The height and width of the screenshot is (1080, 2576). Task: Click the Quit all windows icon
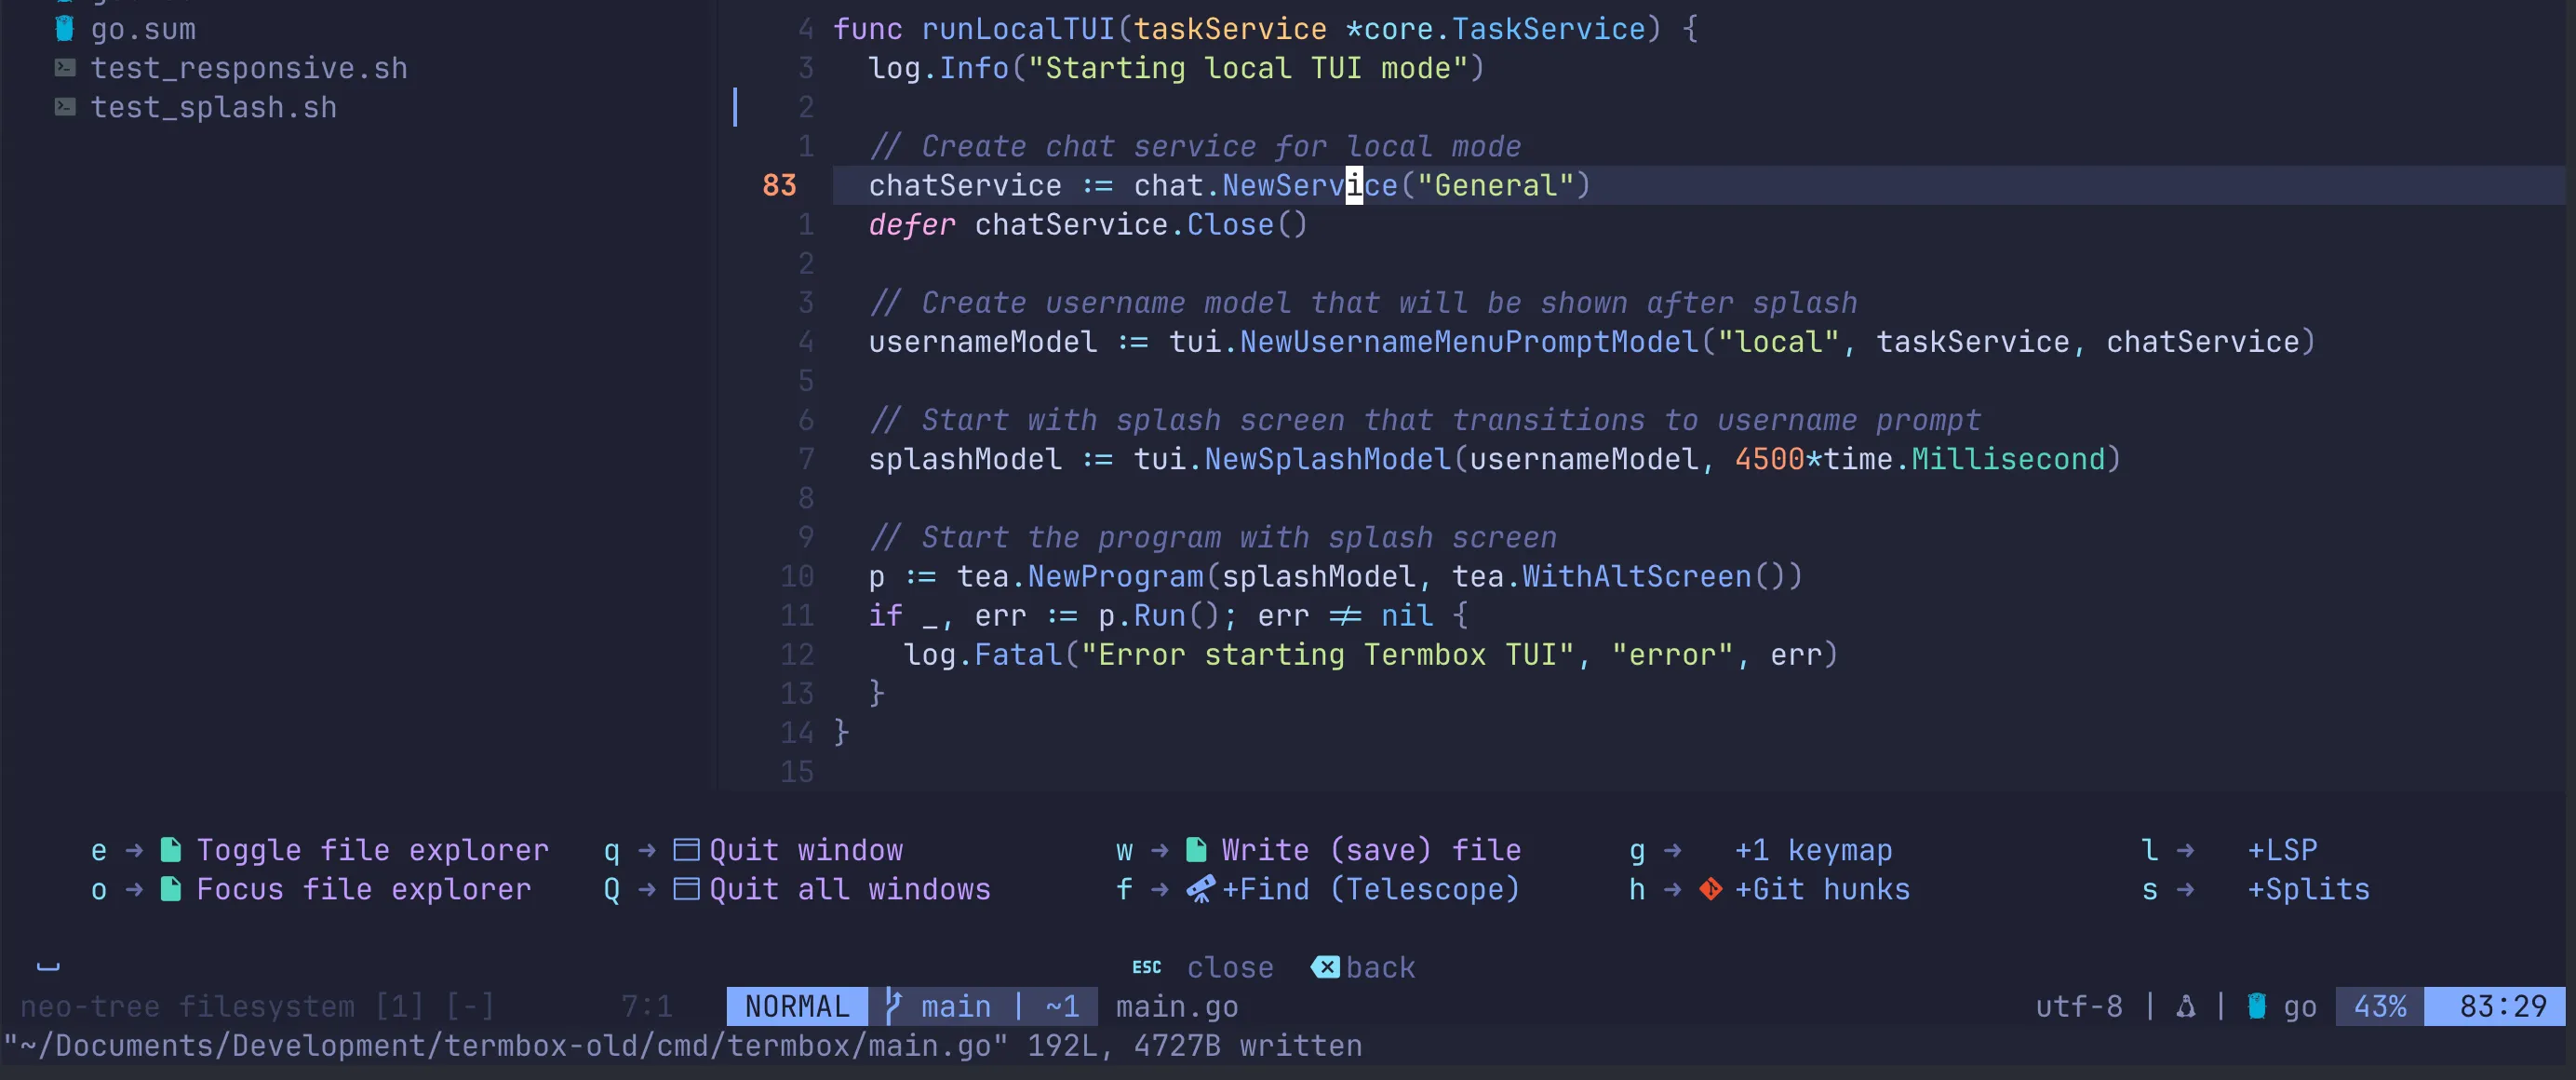[686, 889]
